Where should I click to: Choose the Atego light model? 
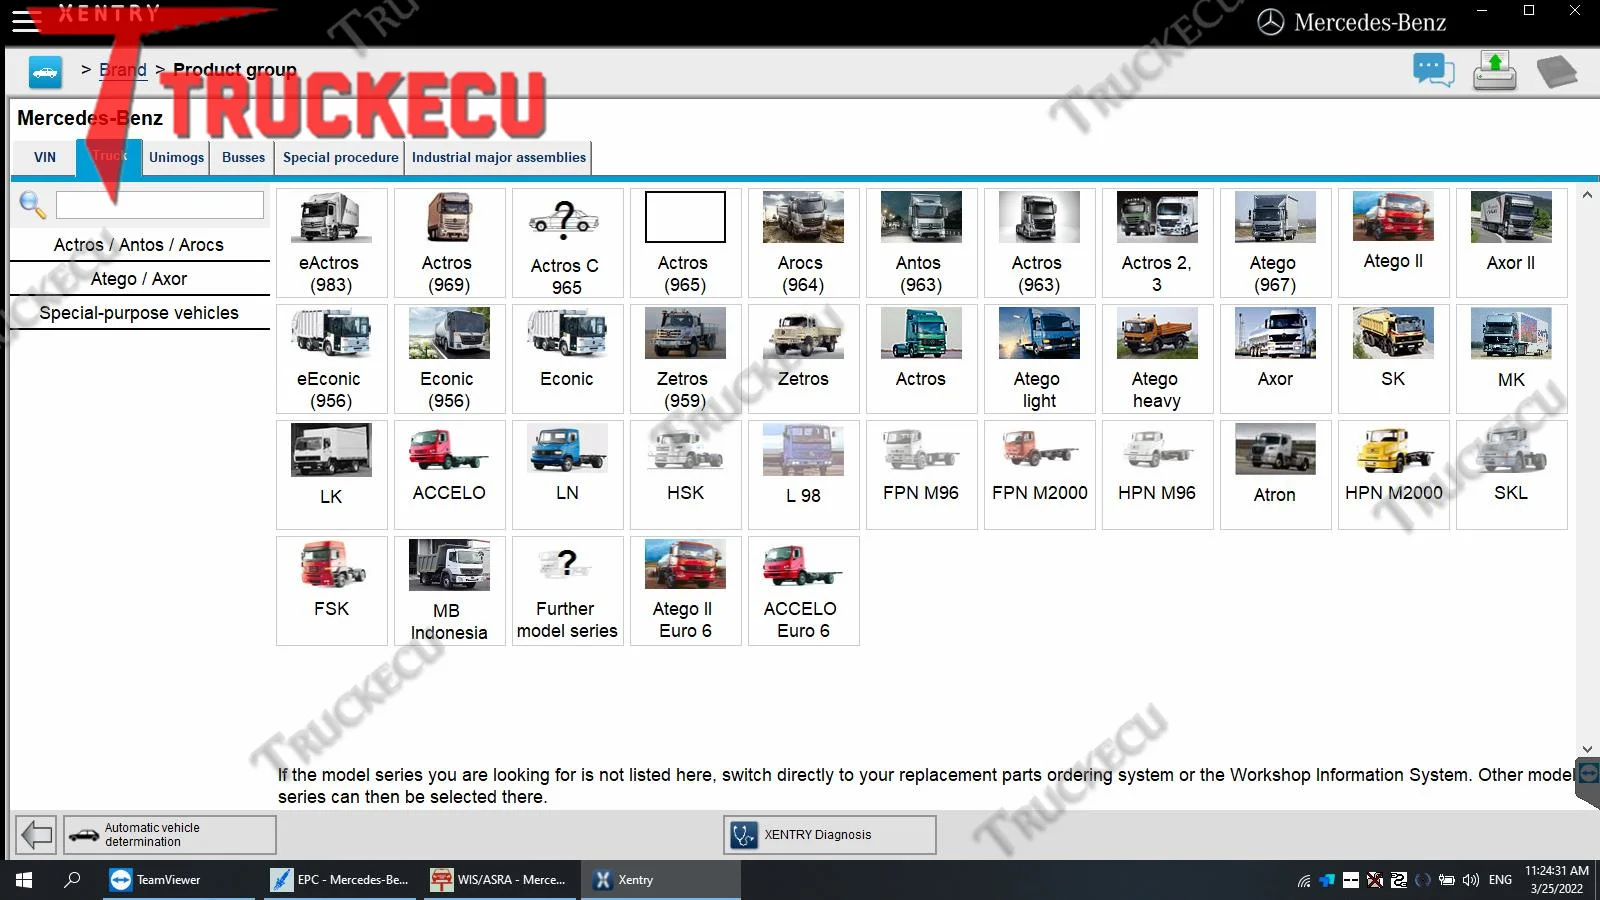1039,359
